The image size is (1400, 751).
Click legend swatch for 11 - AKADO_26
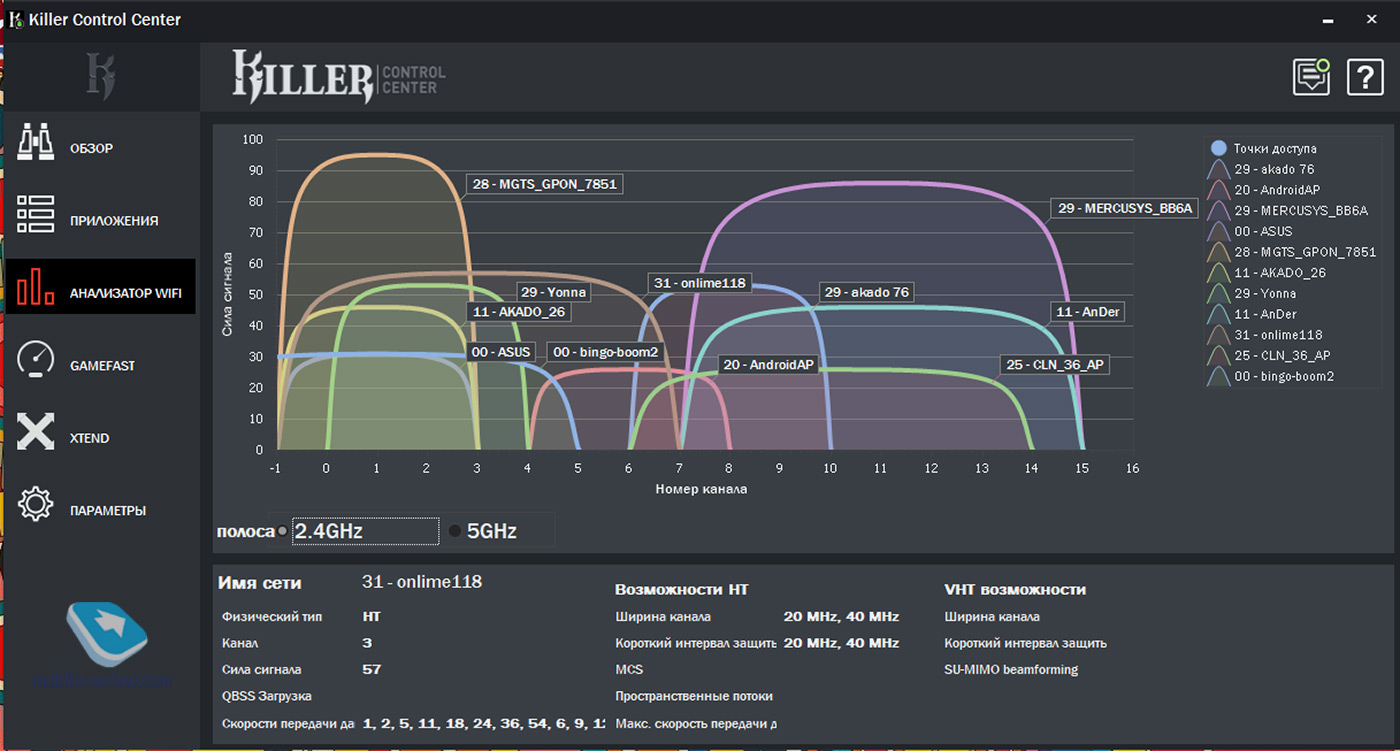[x=1218, y=272]
